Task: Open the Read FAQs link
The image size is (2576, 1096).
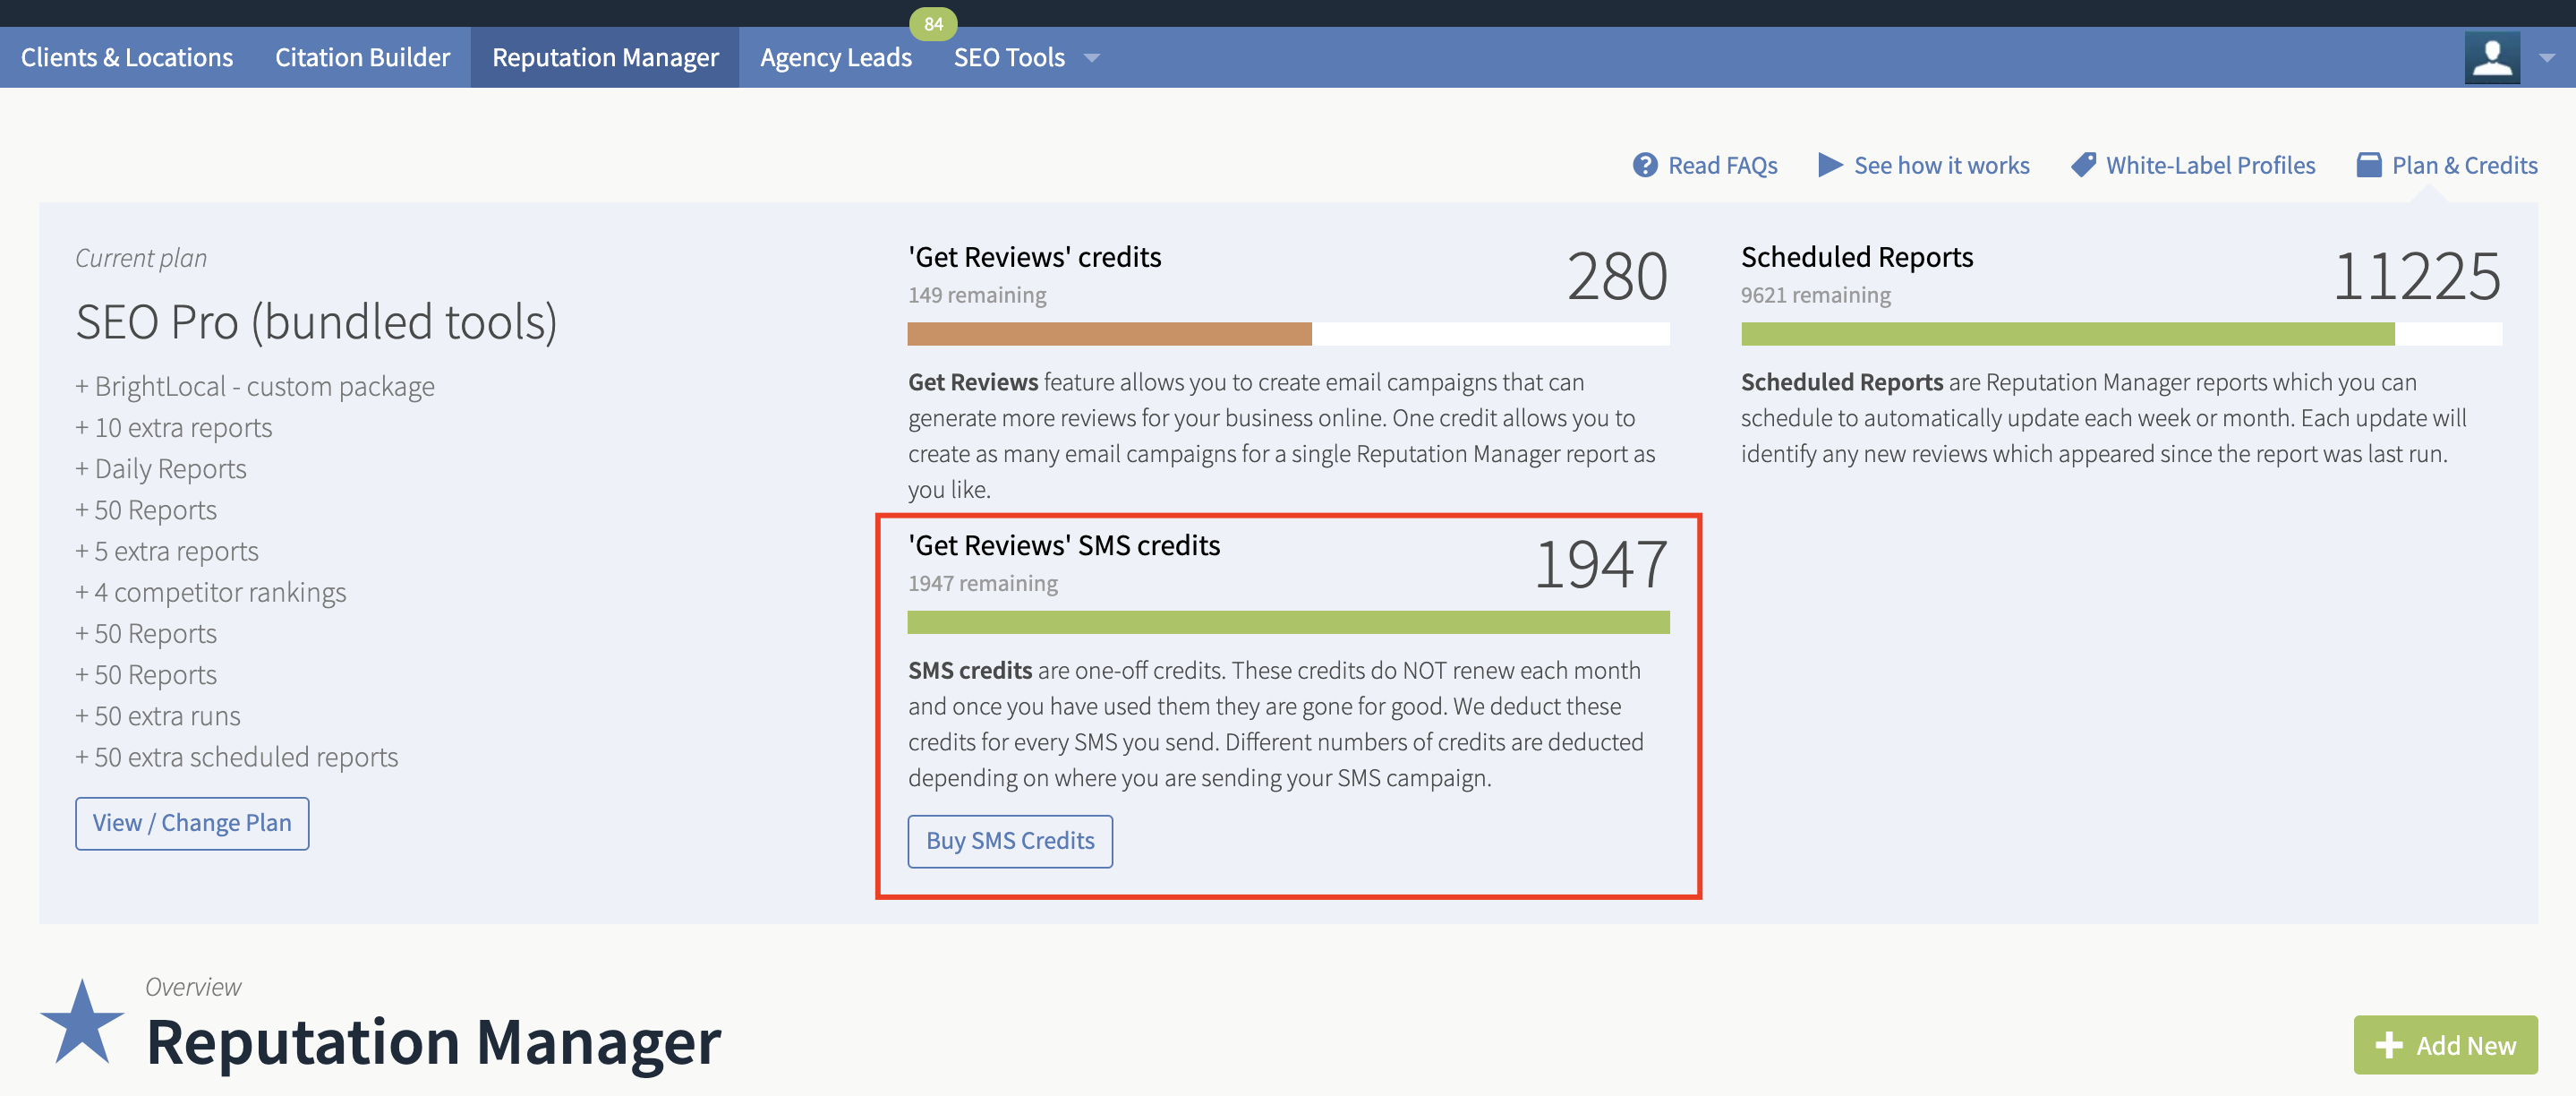Action: [x=1722, y=165]
